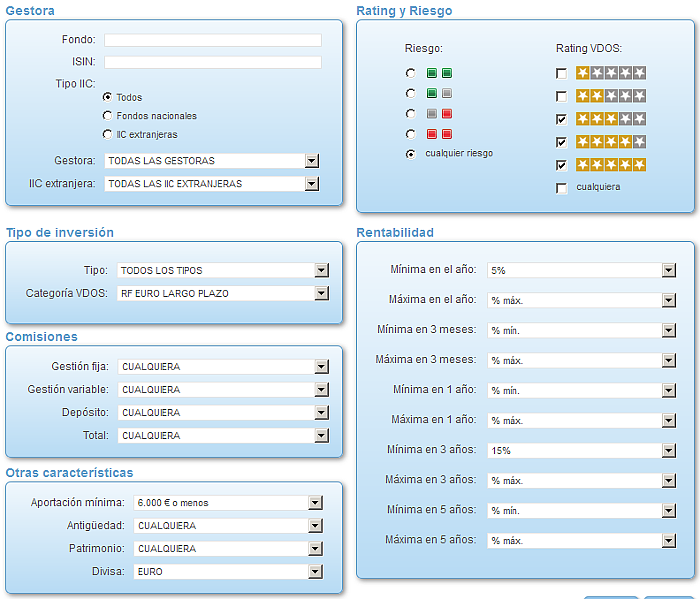Click the one-star rating icon
The image size is (700, 599).
pos(611,73)
